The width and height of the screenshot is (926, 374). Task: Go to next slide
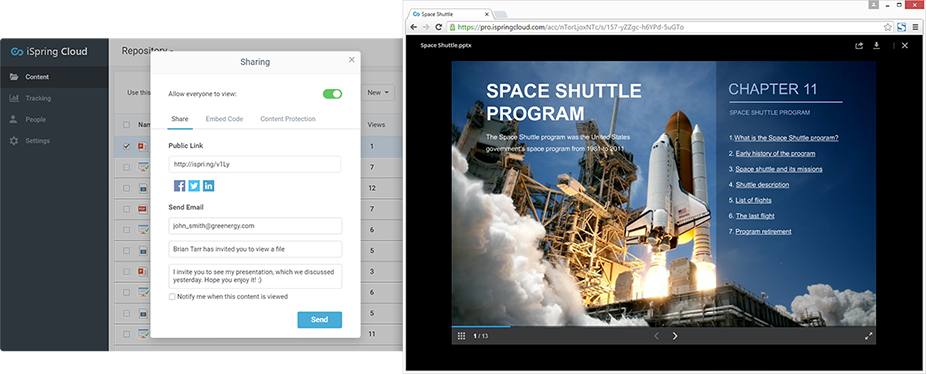point(675,336)
